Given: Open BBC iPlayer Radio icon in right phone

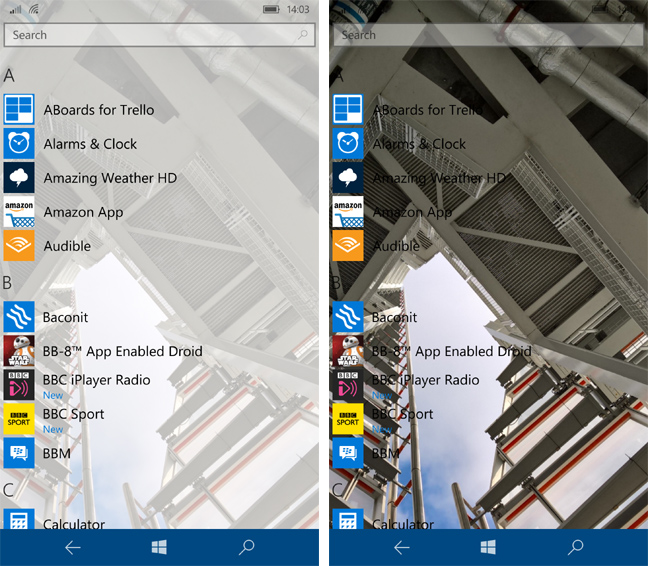Looking at the screenshot, I should click(348, 385).
